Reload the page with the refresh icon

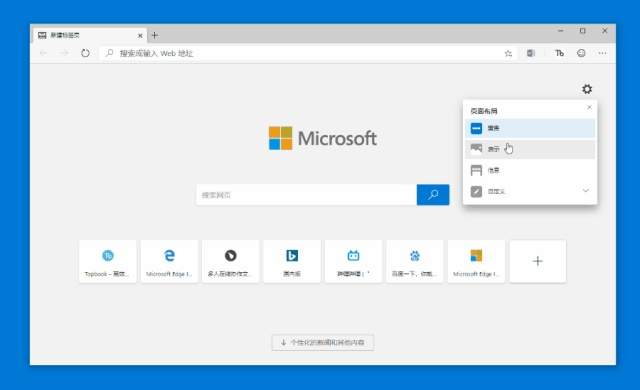pyautogui.click(x=85, y=53)
